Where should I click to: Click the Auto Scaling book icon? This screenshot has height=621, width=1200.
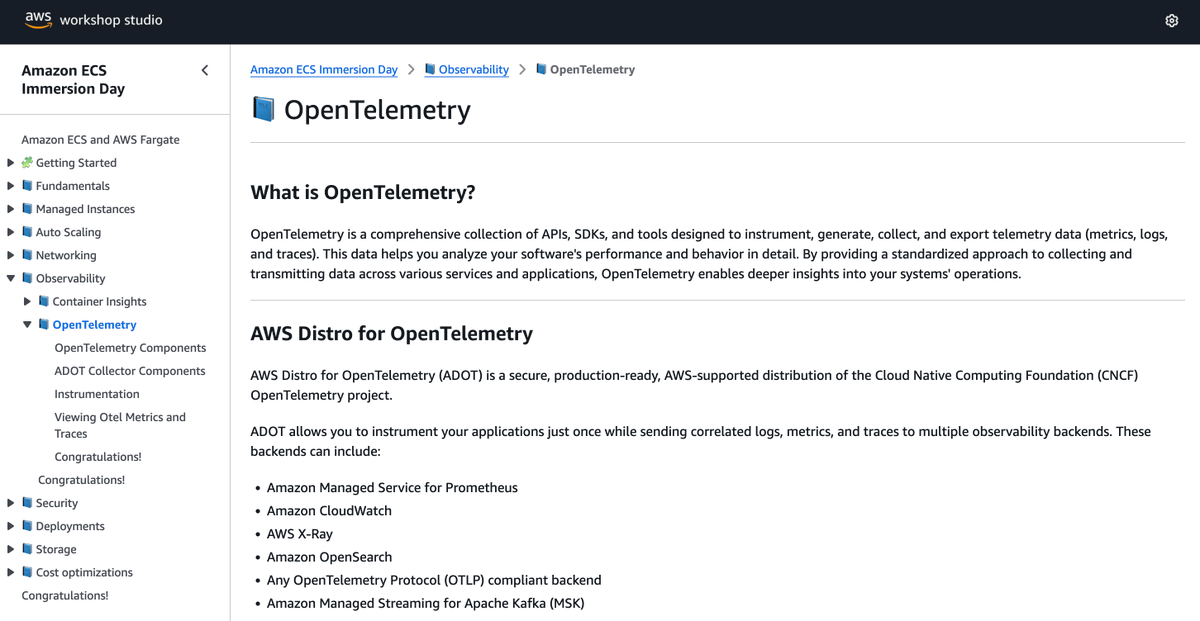pyautogui.click(x=27, y=231)
